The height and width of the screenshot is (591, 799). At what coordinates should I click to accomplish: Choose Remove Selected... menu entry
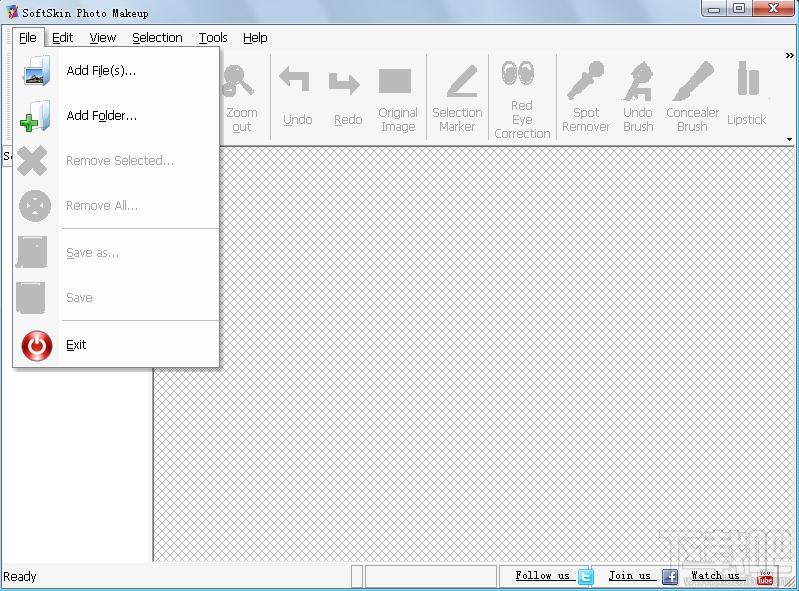[116, 161]
